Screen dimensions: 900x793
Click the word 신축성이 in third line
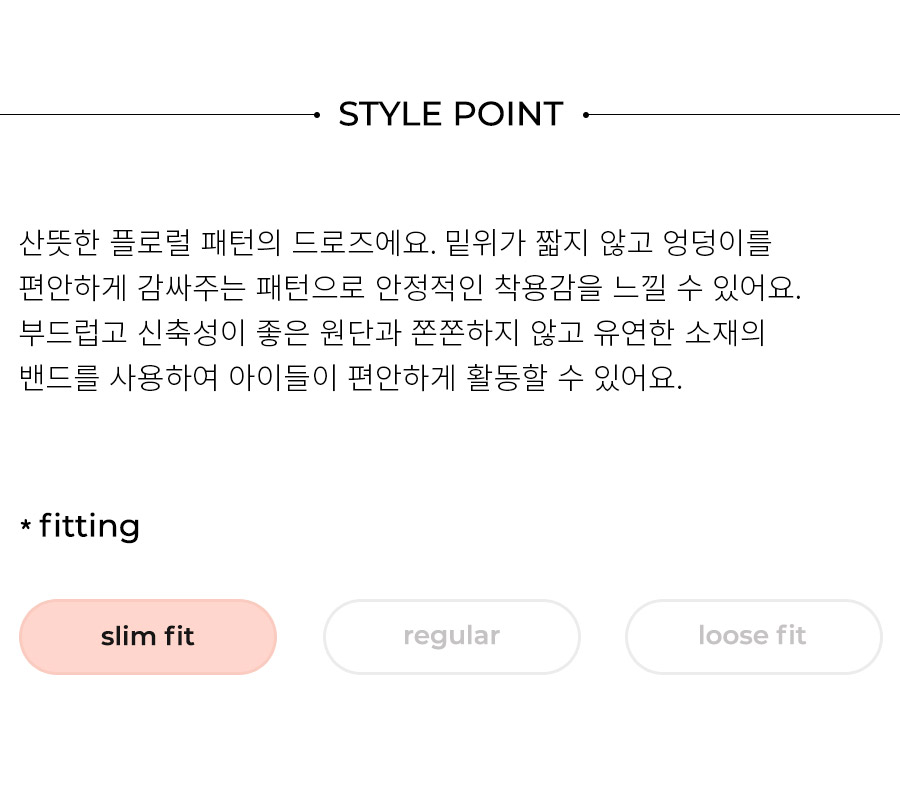coord(192,333)
